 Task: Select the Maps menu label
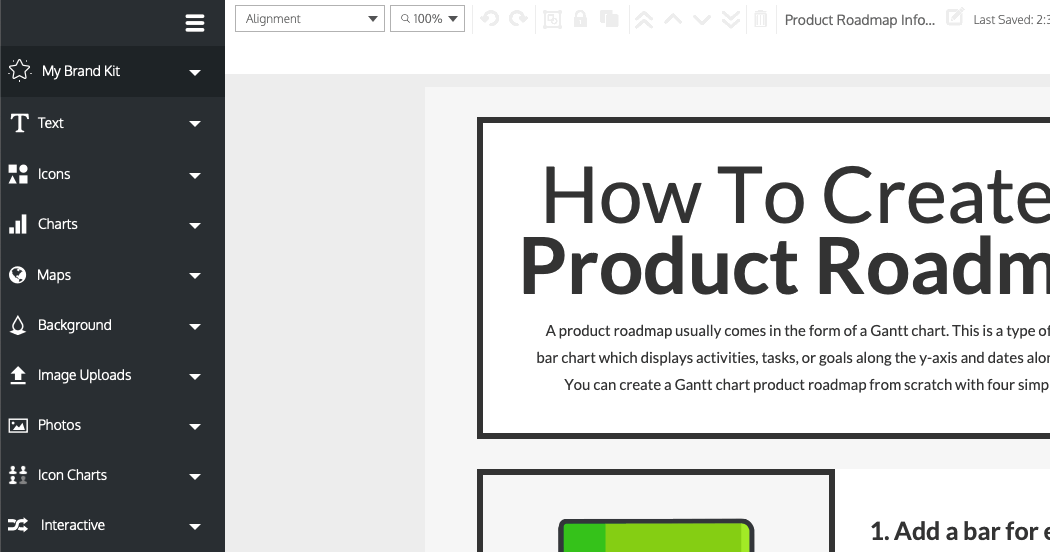[54, 275]
